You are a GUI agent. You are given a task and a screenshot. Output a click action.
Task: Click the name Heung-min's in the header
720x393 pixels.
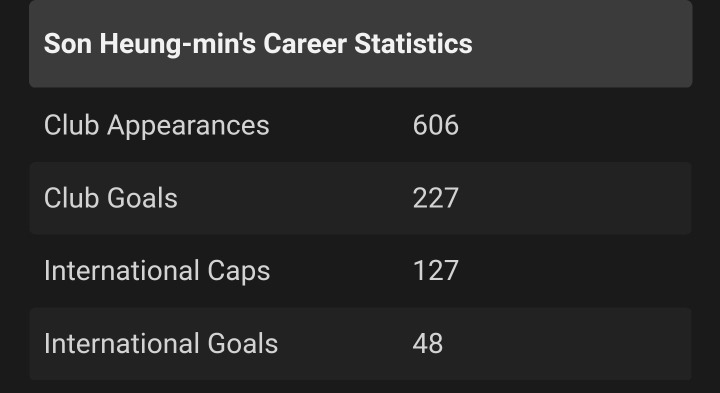pos(178,45)
